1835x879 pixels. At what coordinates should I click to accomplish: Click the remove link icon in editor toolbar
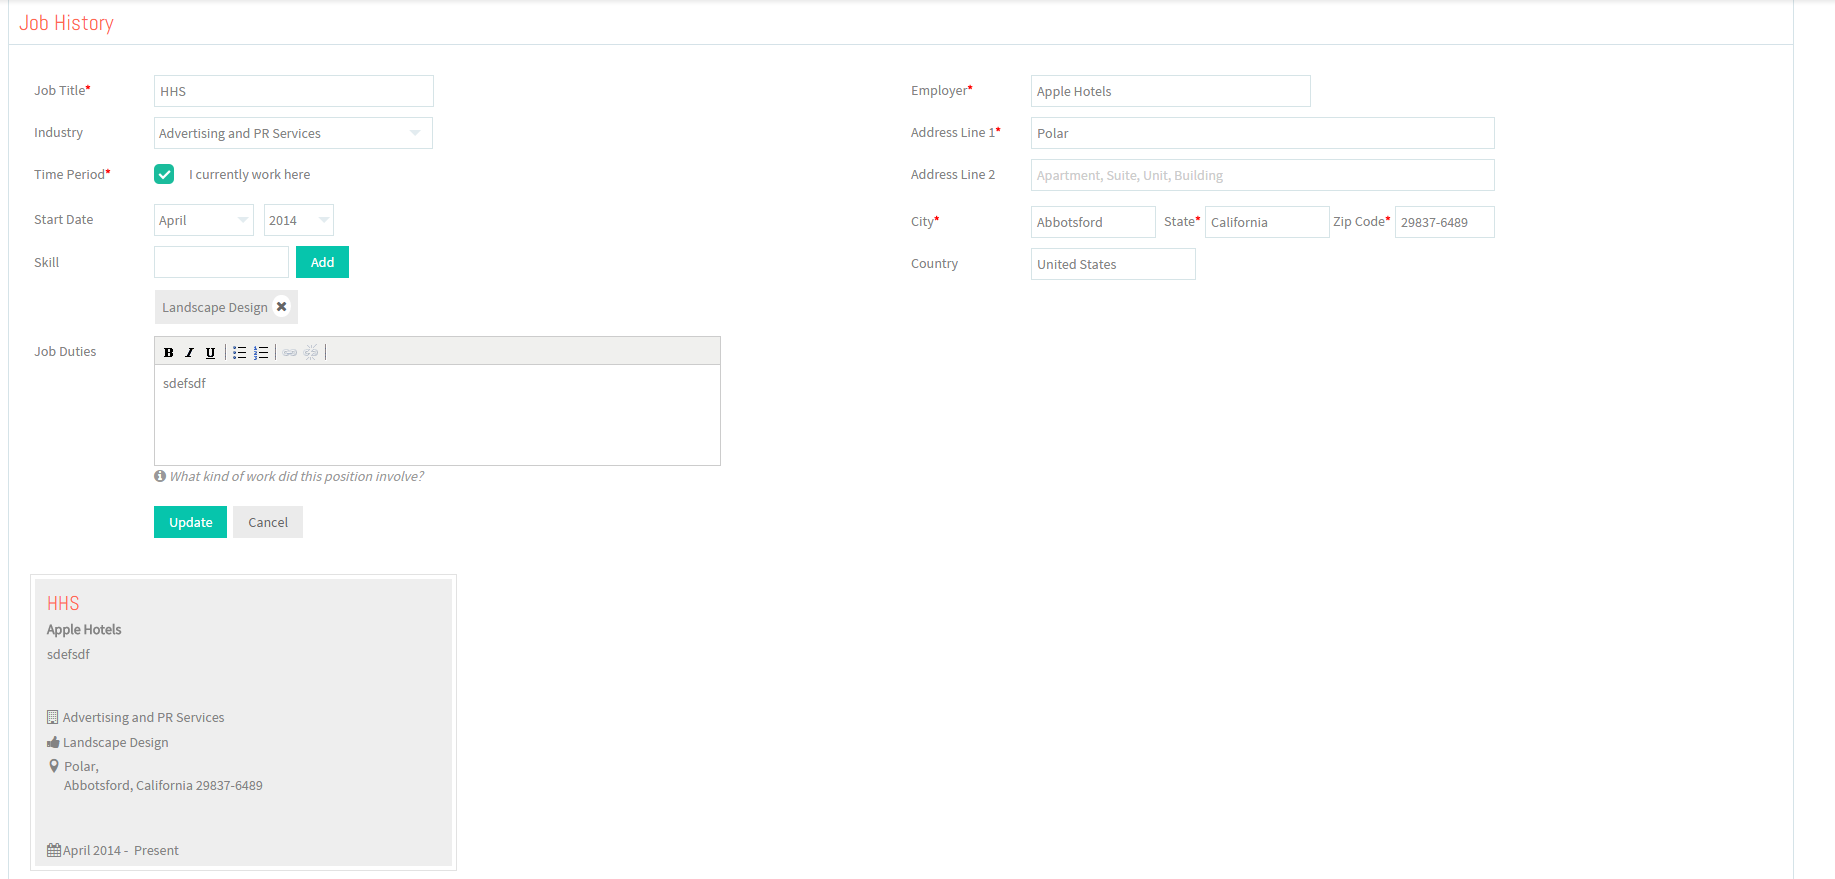pyautogui.click(x=311, y=352)
